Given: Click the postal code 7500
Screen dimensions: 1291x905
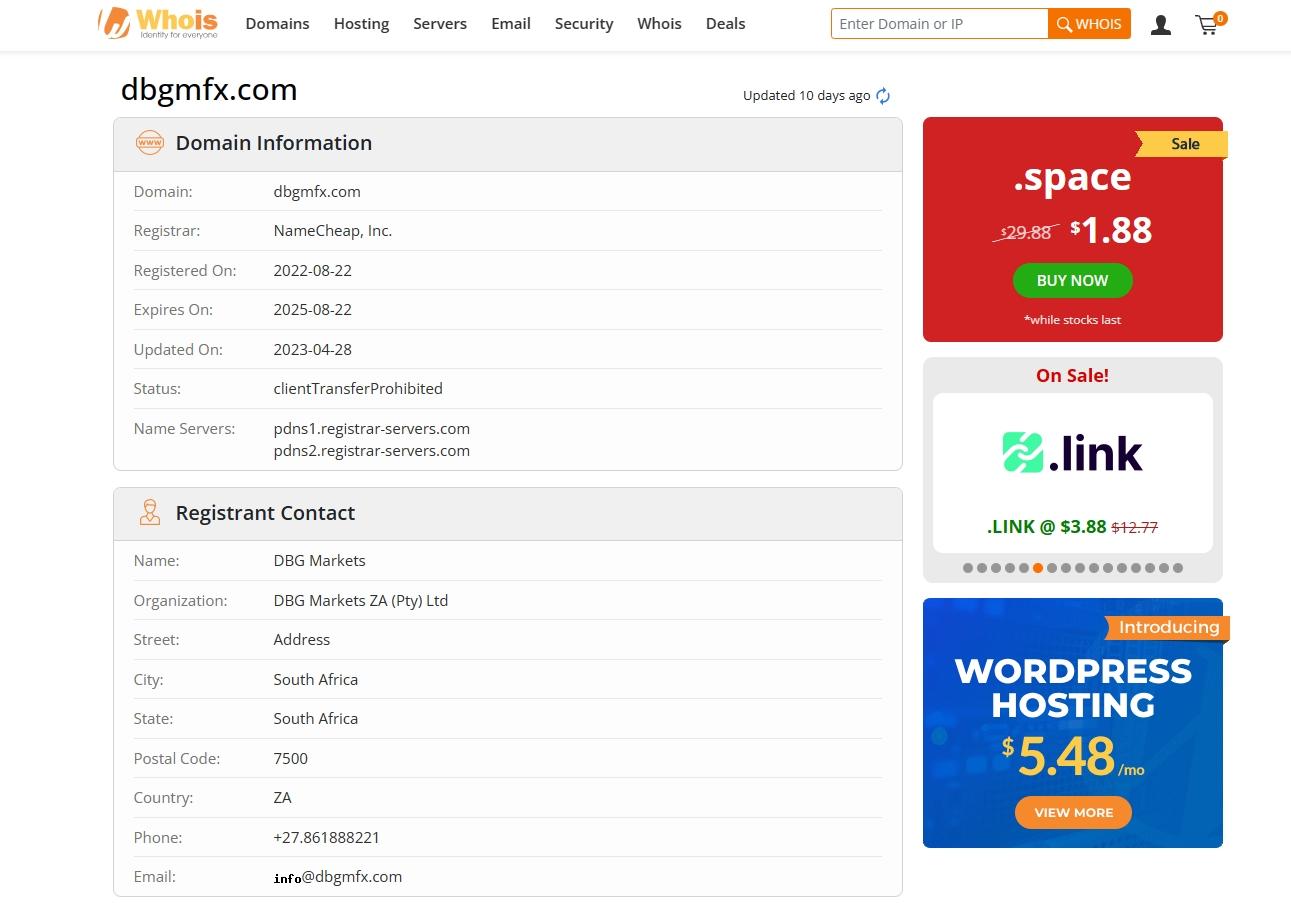Looking at the screenshot, I should [291, 759].
